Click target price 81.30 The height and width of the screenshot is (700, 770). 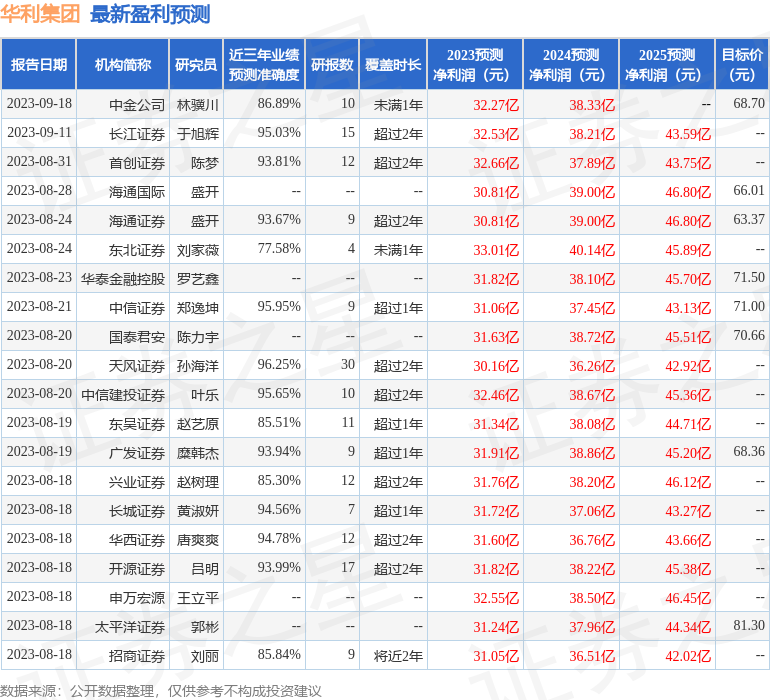click(749, 625)
